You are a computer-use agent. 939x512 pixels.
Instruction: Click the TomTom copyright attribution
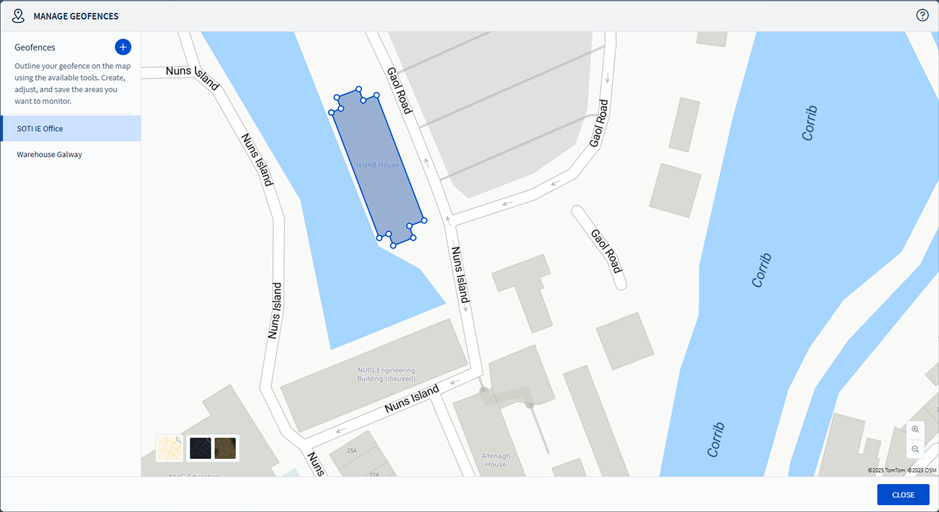coord(887,471)
